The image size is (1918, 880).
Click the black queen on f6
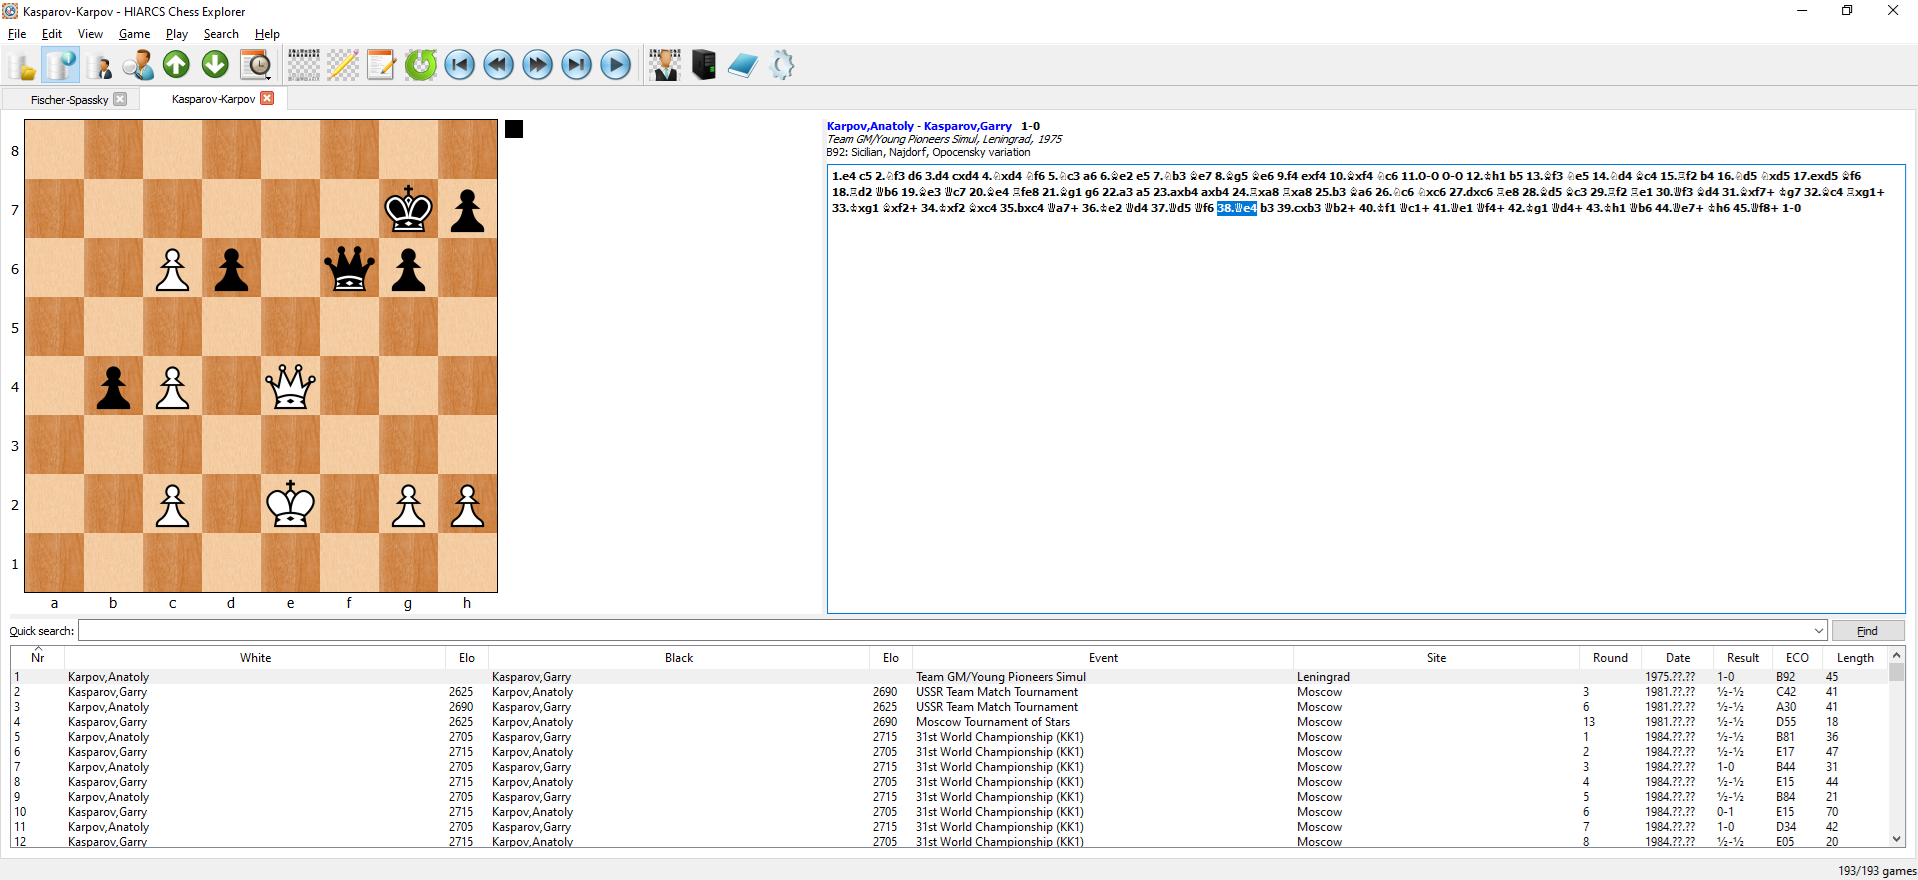pos(349,268)
